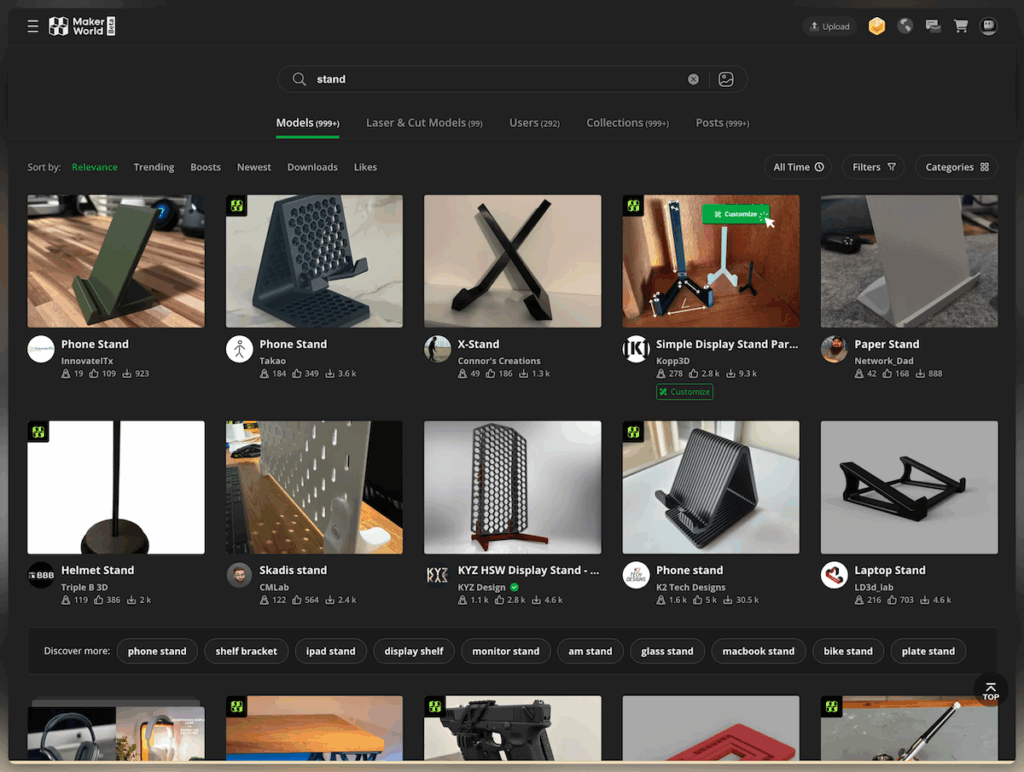Open the Laptop Stand model thumbnail
1024x772 pixels.
click(909, 487)
